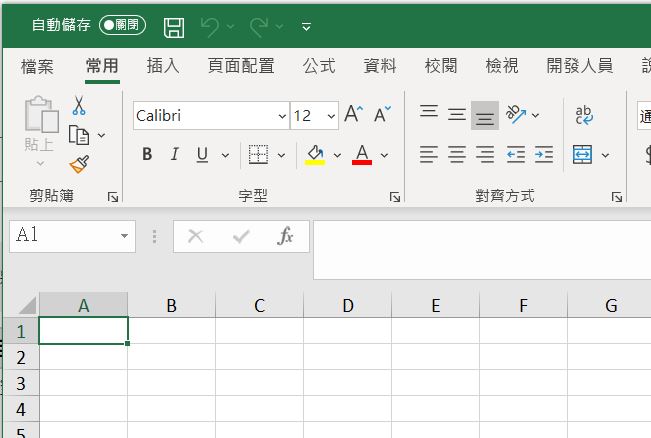651x438 pixels.
Task: Open the Undo history dropdown arrow
Action: pos(230,27)
